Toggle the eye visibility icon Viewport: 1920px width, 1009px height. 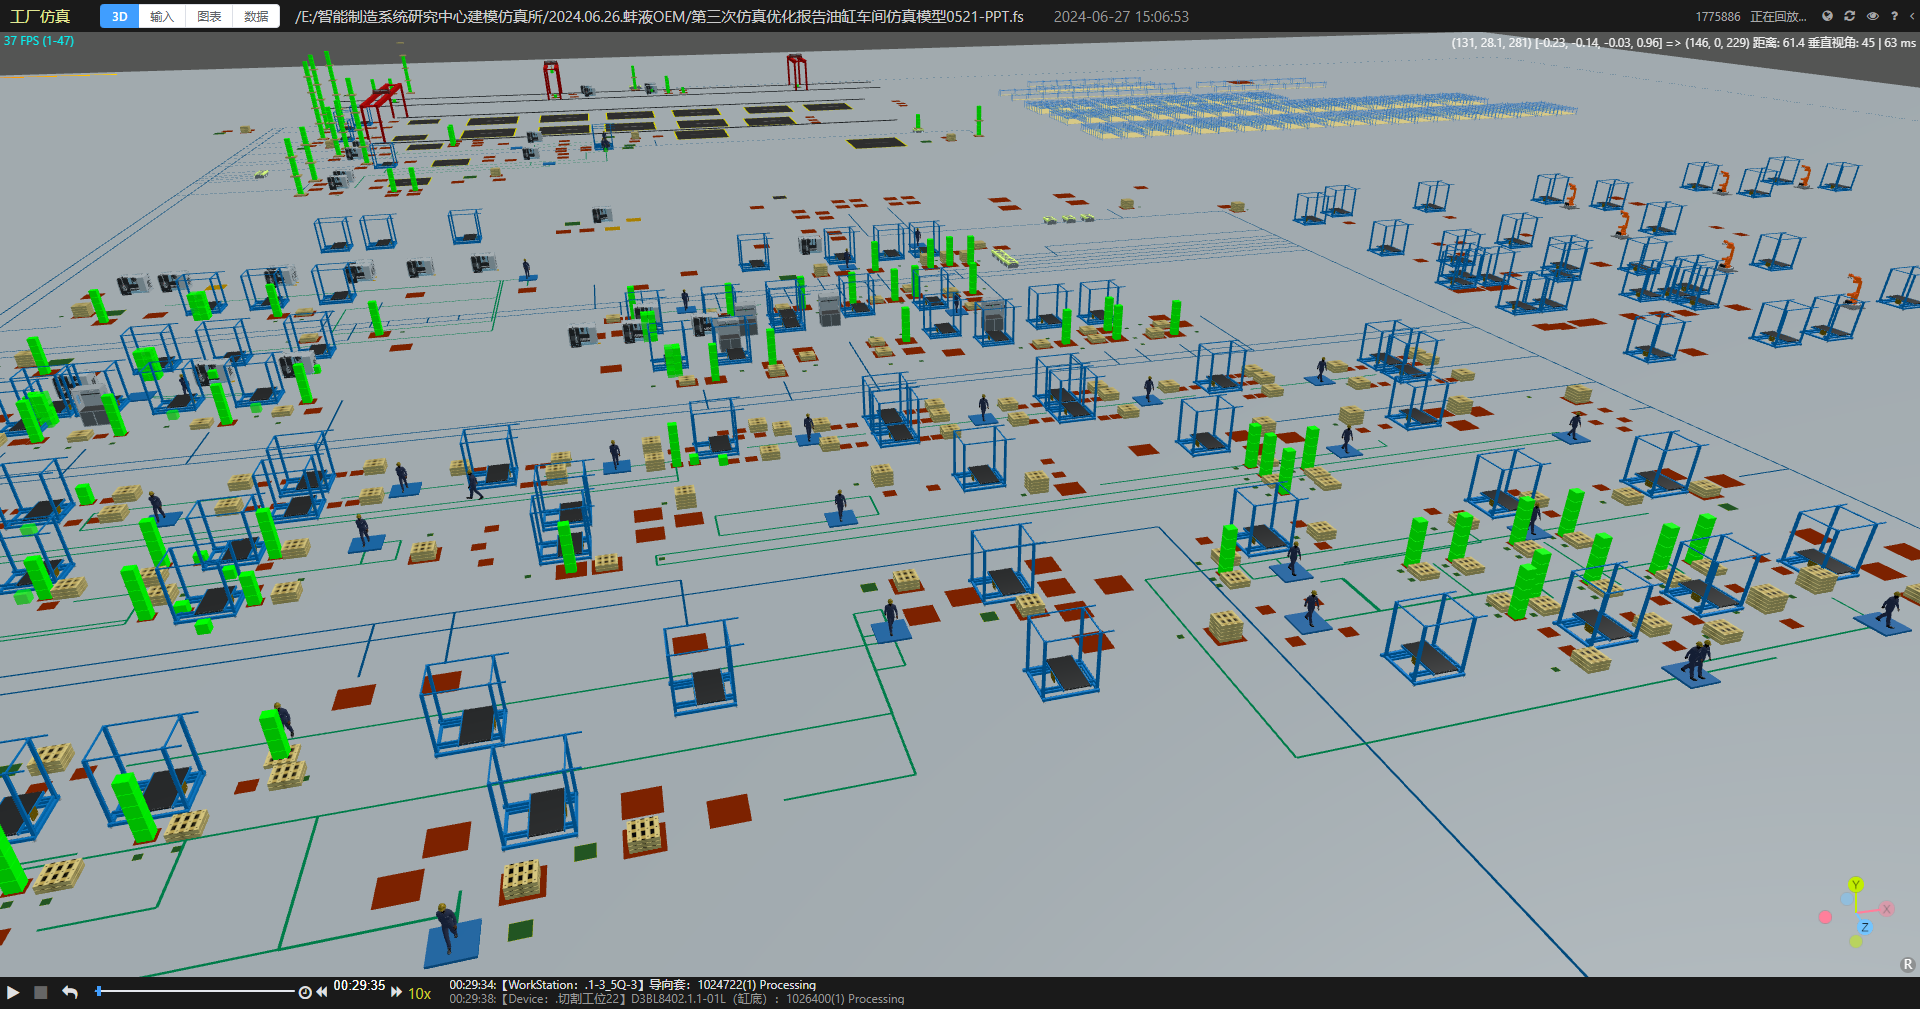point(1872,16)
